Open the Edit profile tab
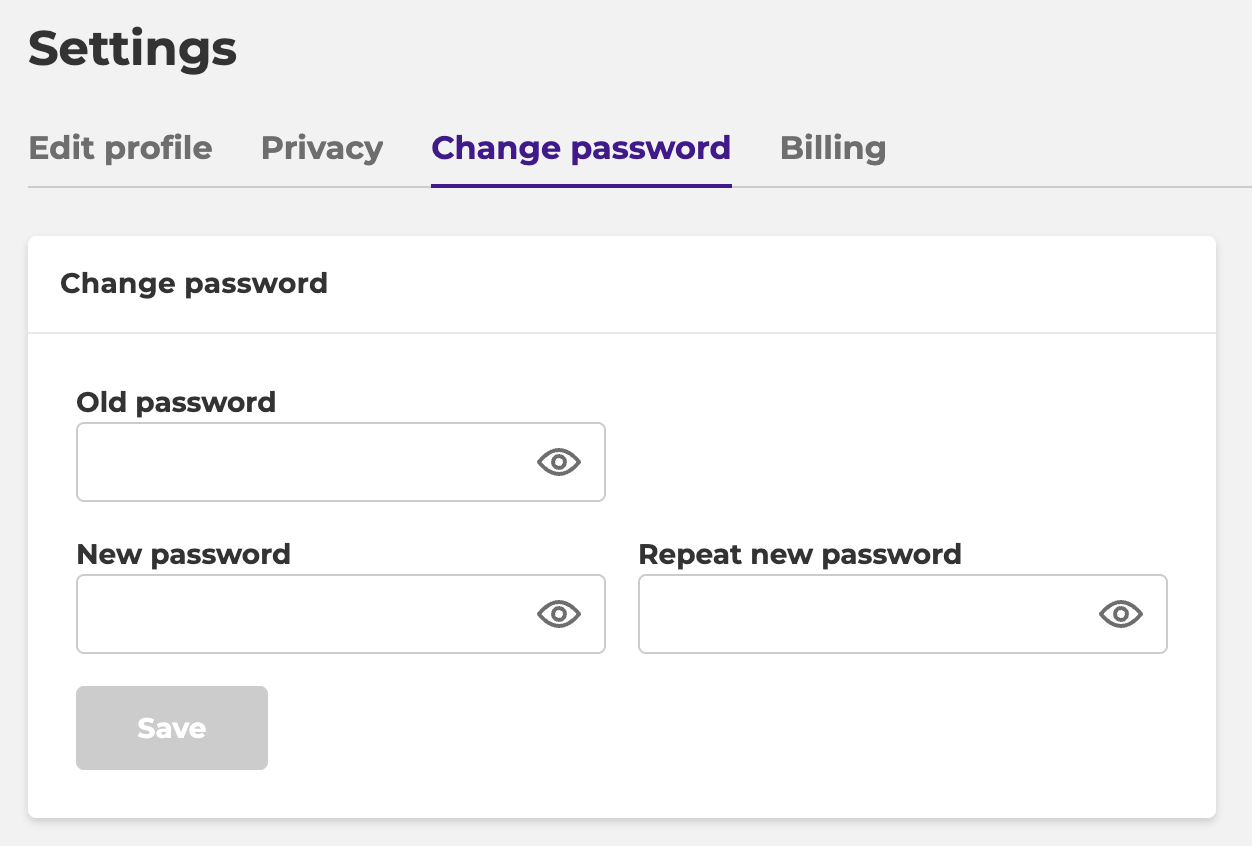This screenshot has height=846, width=1252. point(120,148)
